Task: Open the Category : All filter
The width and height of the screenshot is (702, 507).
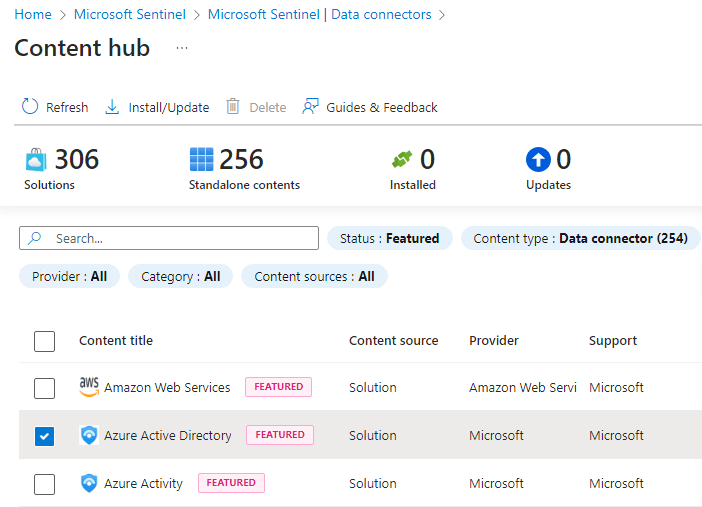Action: (180, 276)
